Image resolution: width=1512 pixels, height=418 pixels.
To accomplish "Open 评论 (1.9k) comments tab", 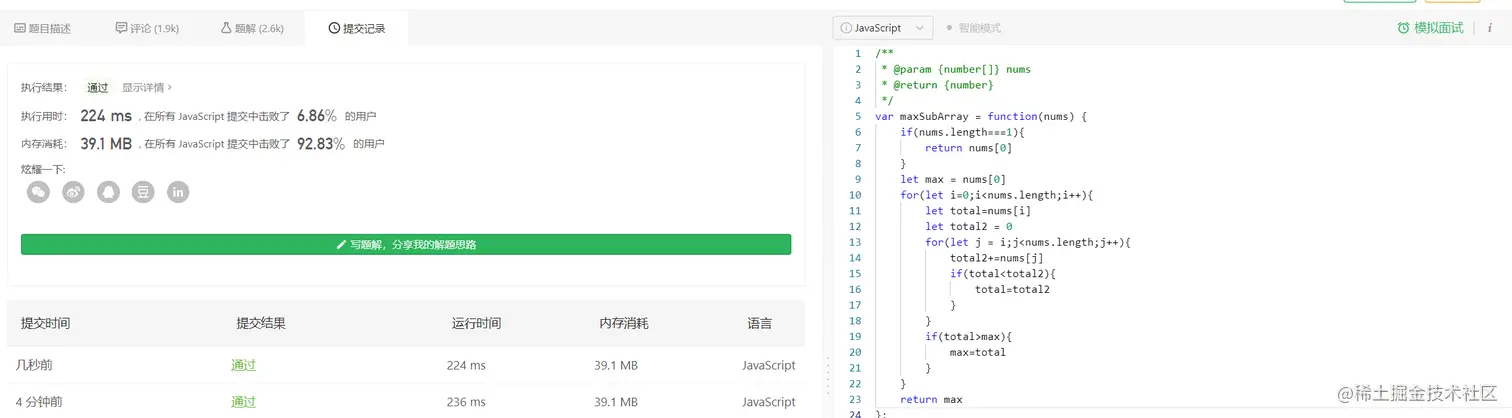I will click(147, 28).
